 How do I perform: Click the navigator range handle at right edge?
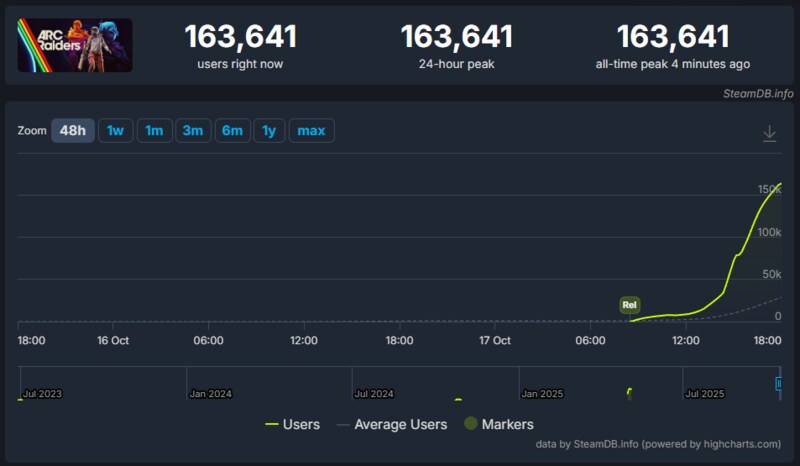779,383
